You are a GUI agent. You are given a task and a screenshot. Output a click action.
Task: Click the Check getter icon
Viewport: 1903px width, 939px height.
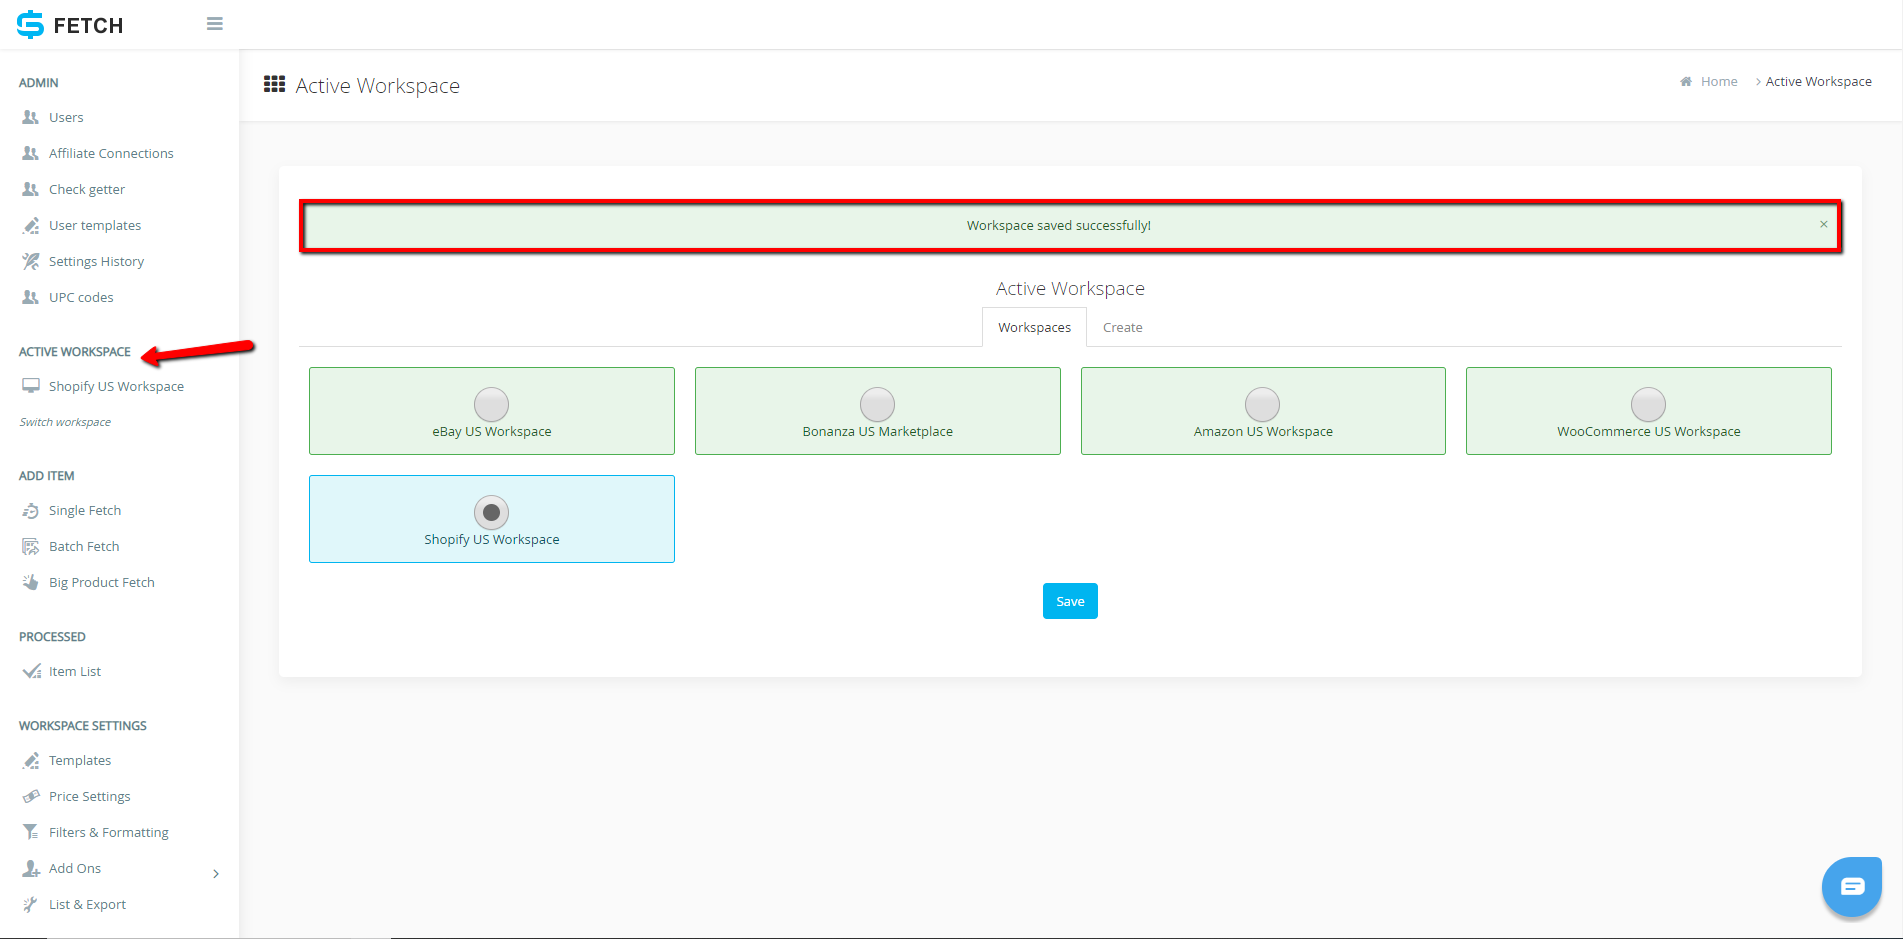coord(31,189)
